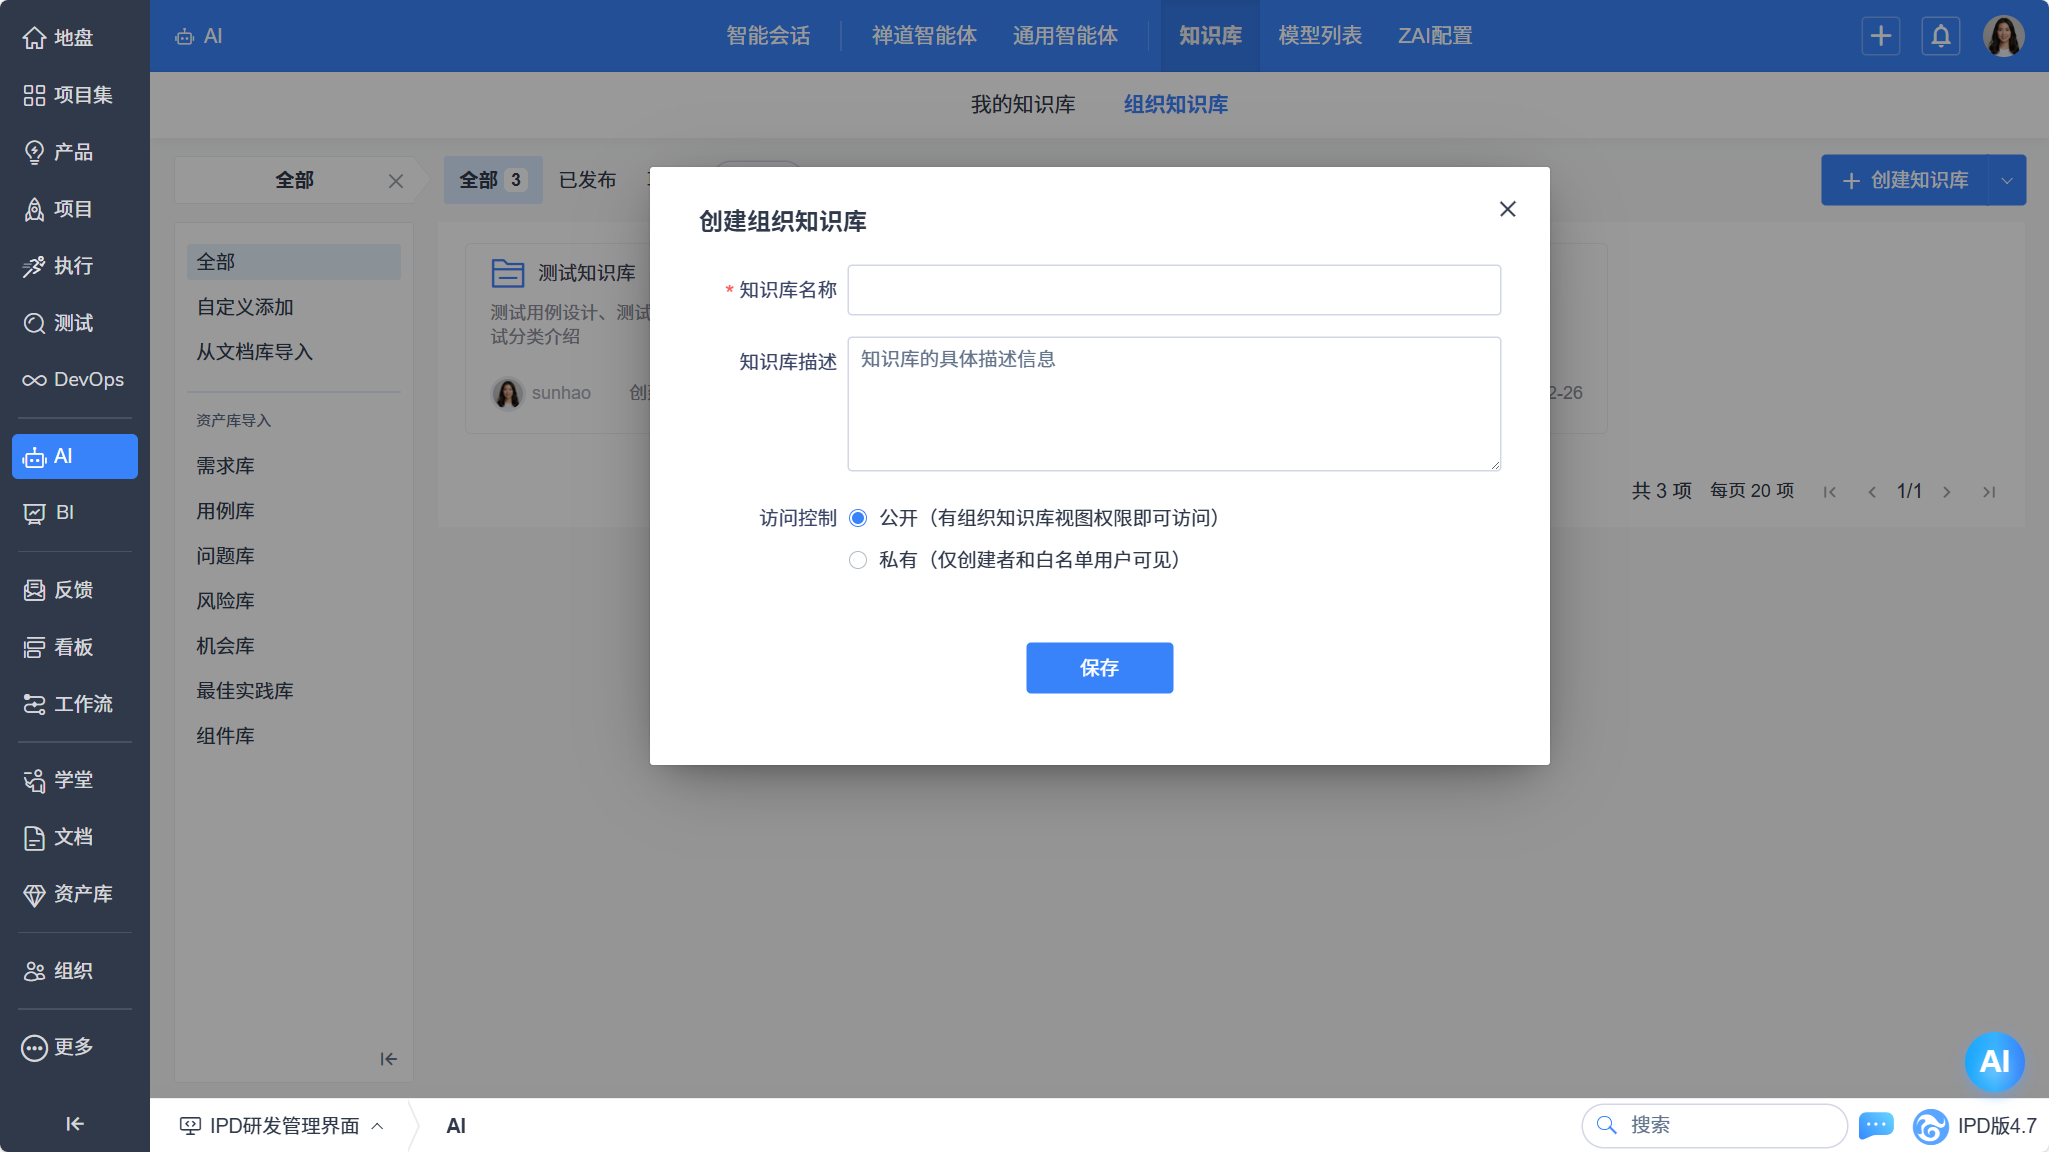Screen dimensions: 2049x1152
Task: Switch to 模型列表 tab
Action: pyautogui.click(x=1319, y=36)
